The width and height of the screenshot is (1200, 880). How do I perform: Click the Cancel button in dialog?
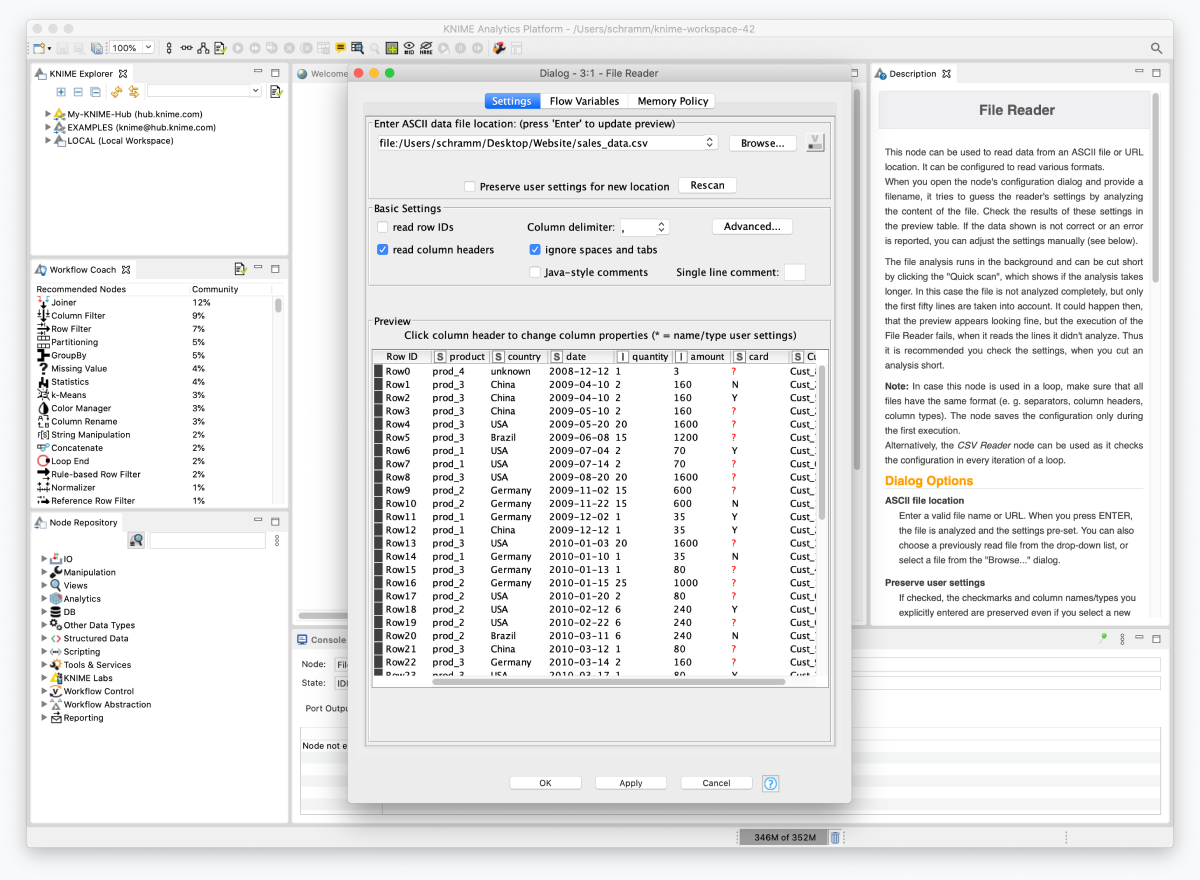click(716, 783)
